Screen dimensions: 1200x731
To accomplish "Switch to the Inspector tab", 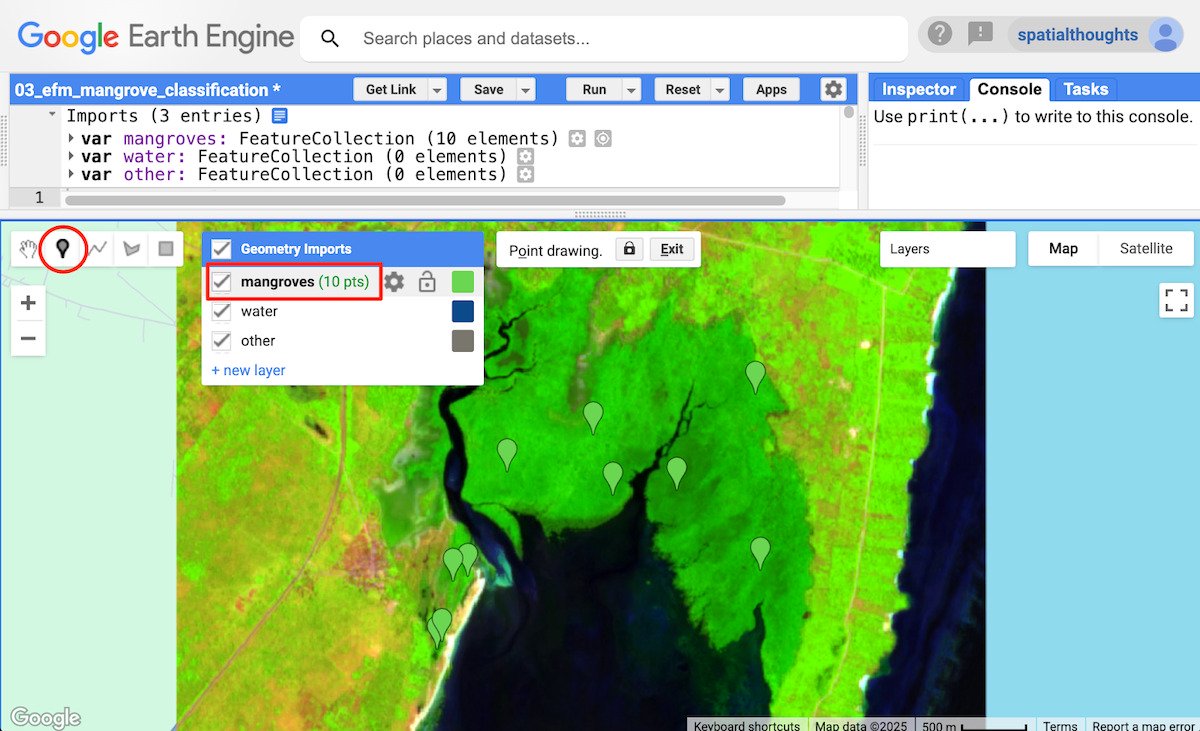I will point(919,89).
